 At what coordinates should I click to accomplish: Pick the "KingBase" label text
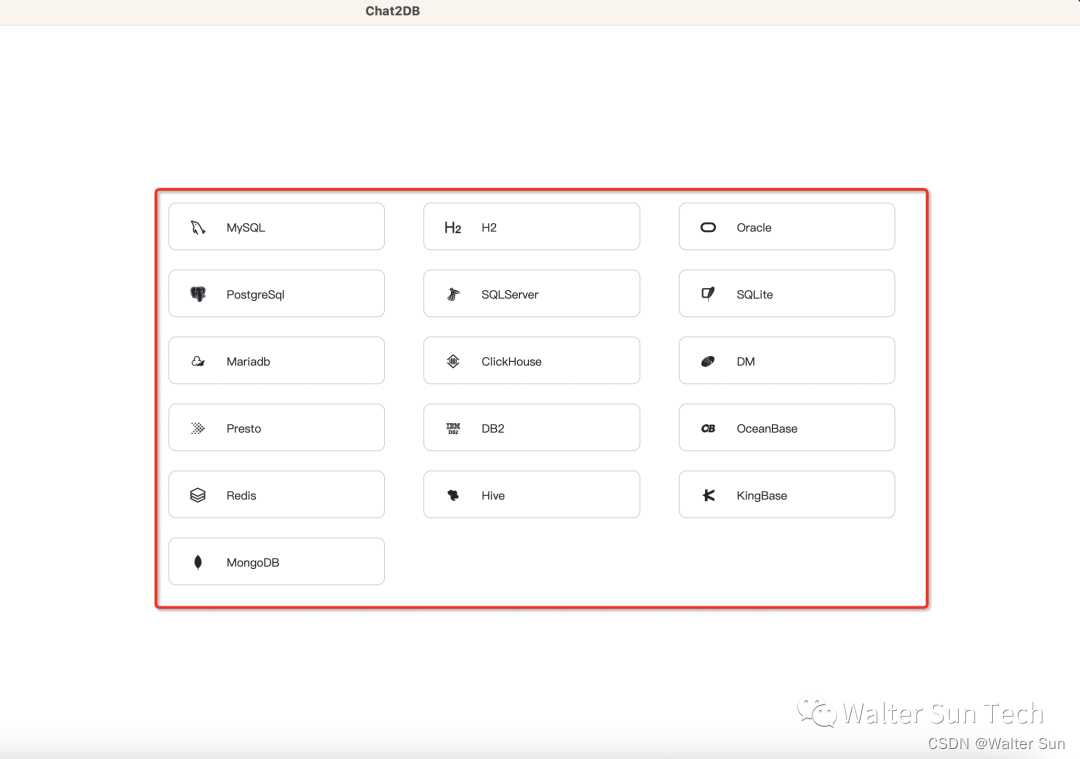(762, 496)
